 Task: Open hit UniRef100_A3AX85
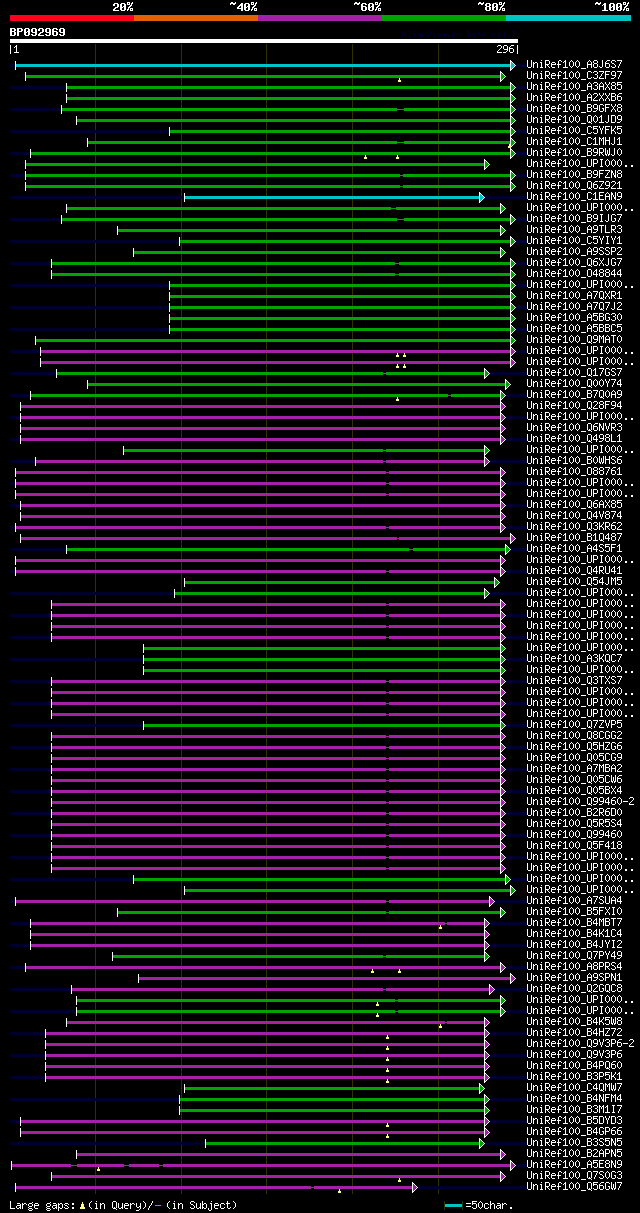coord(574,86)
